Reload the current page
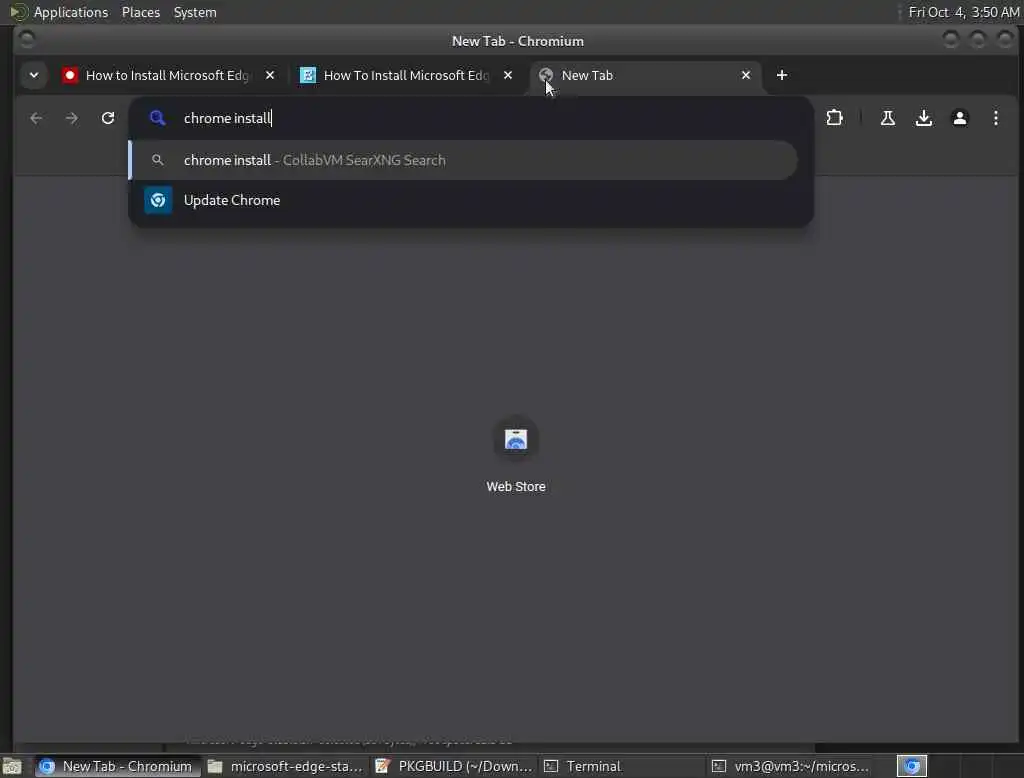The image size is (1024, 778). (x=108, y=118)
